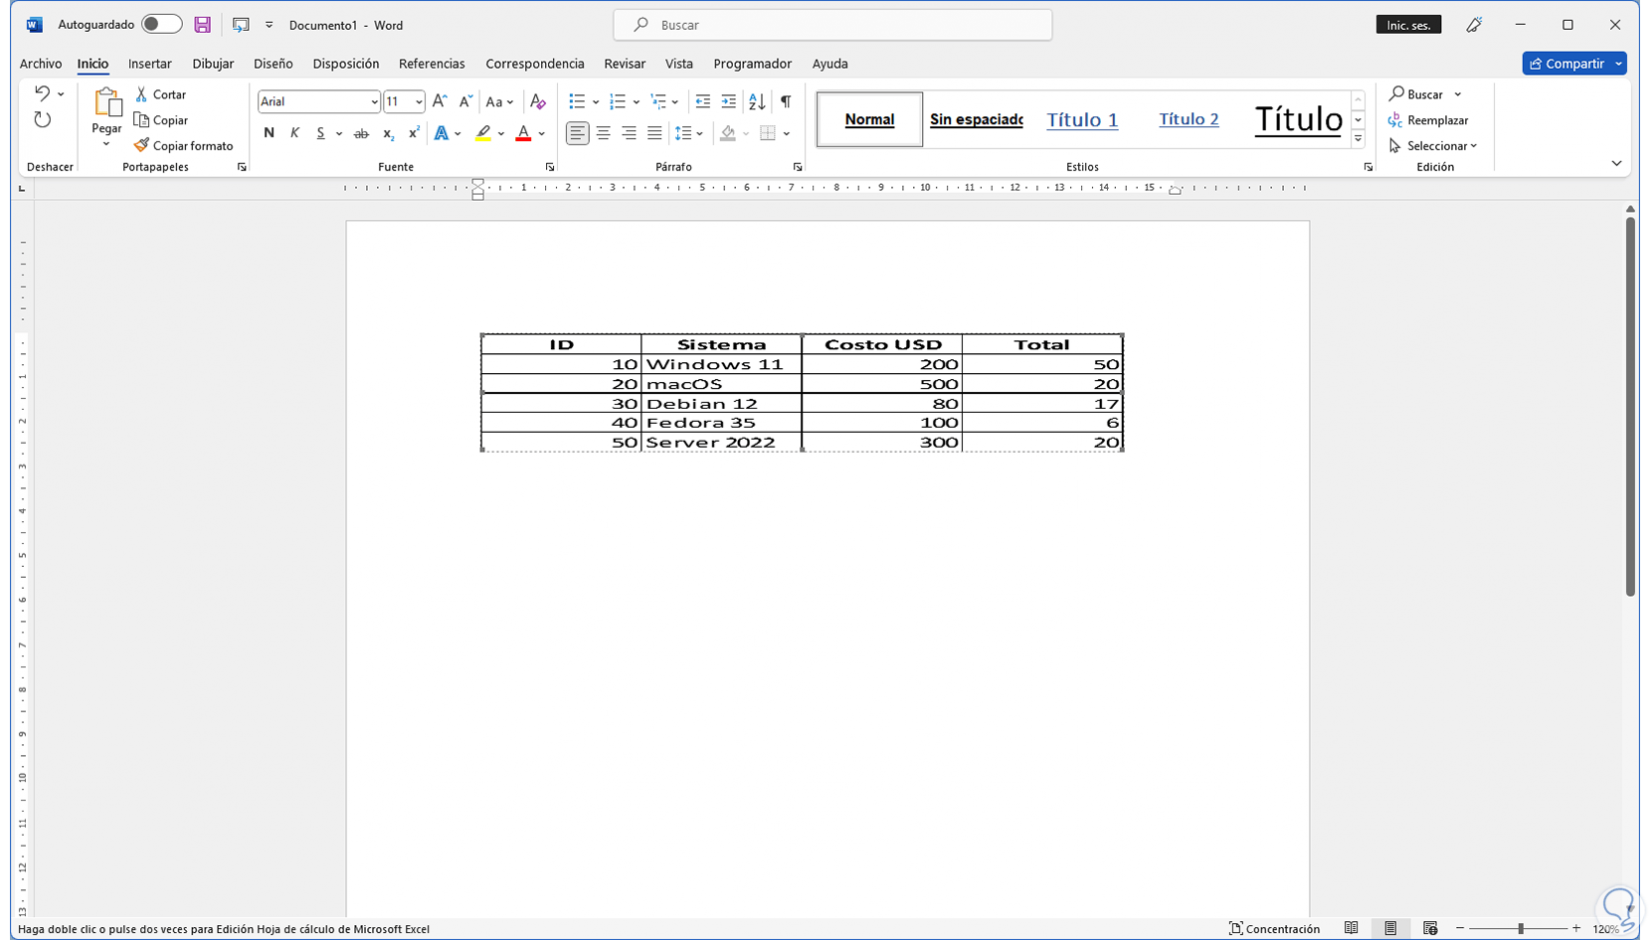Increase font size with the grow icon
The width and height of the screenshot is (1650, 940).
[x=440, y=101]
